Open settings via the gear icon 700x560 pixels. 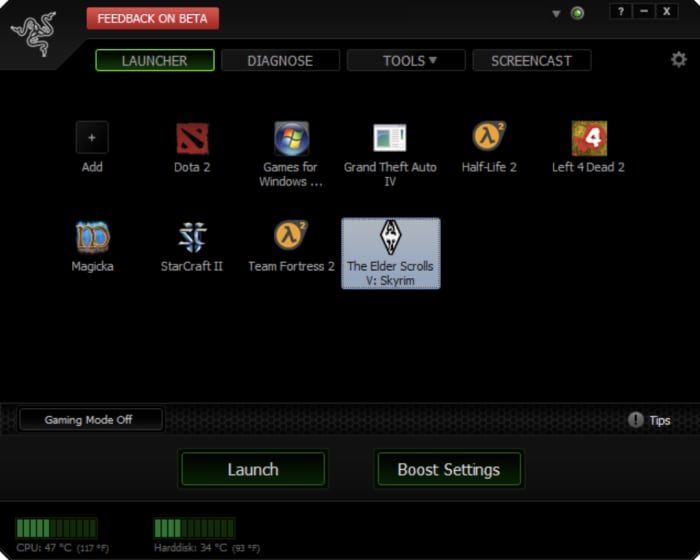tap(679, 60)
